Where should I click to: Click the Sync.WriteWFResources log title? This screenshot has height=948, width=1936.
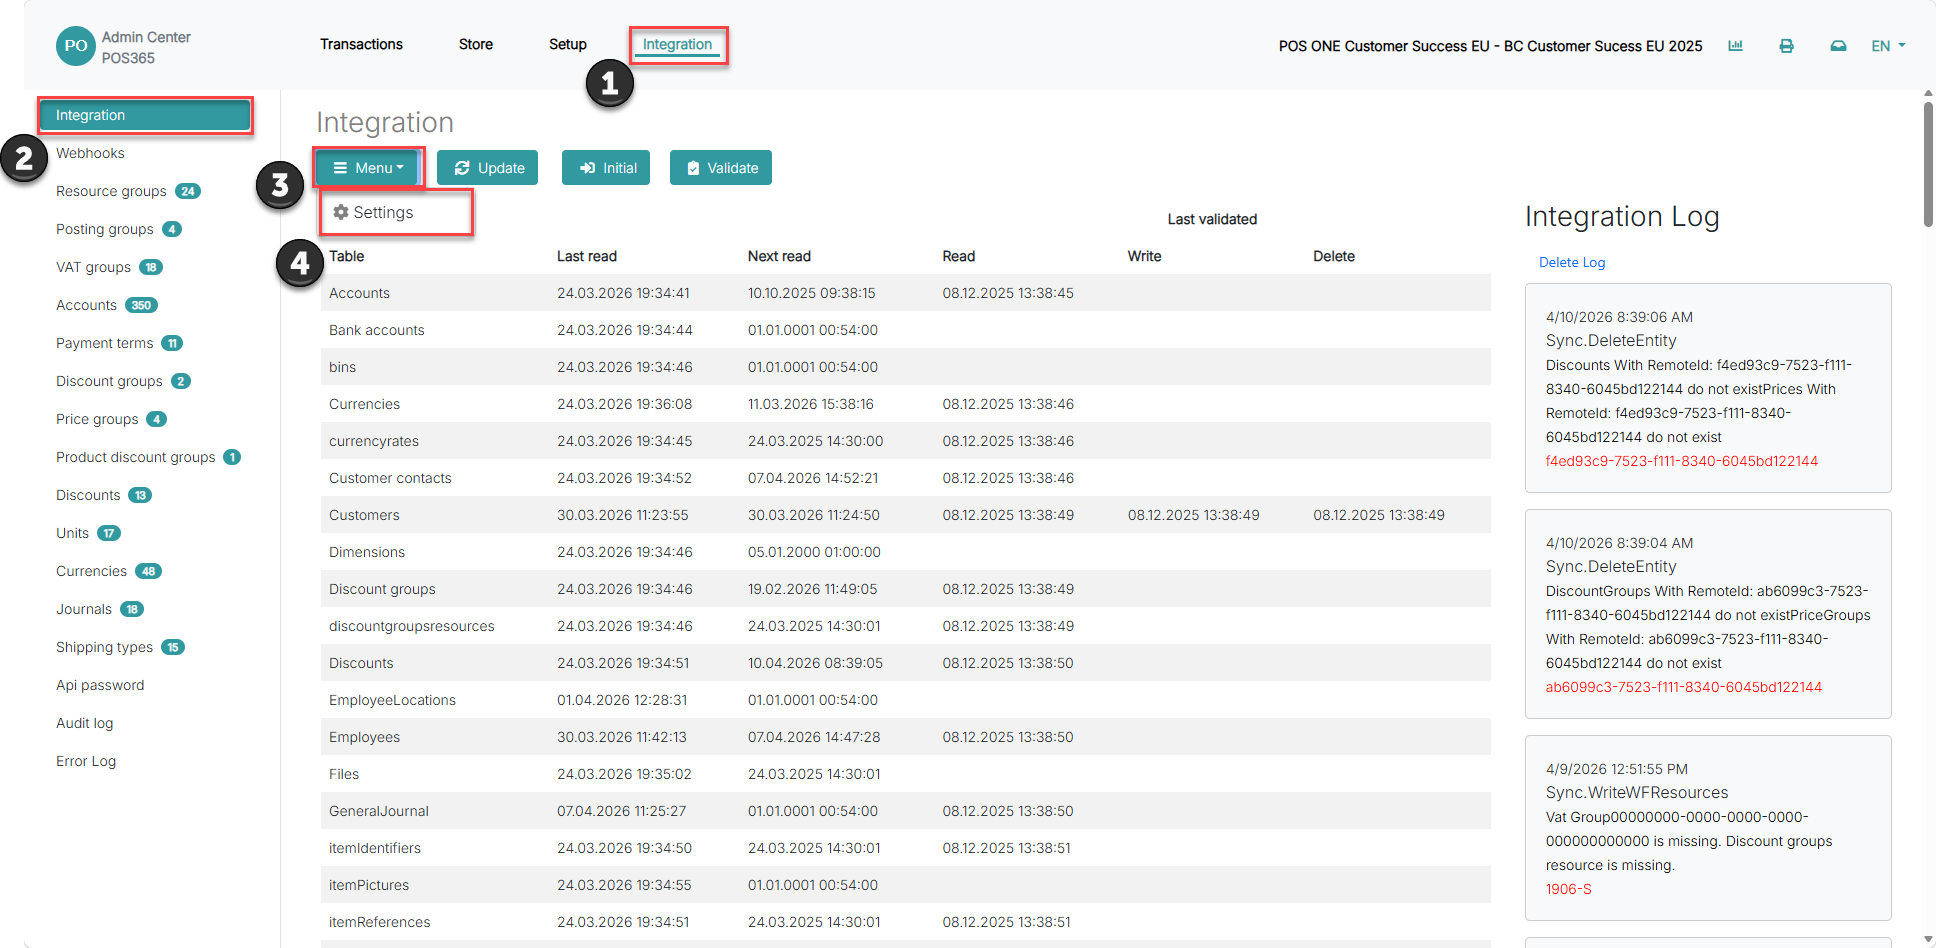pos(1636,792)
